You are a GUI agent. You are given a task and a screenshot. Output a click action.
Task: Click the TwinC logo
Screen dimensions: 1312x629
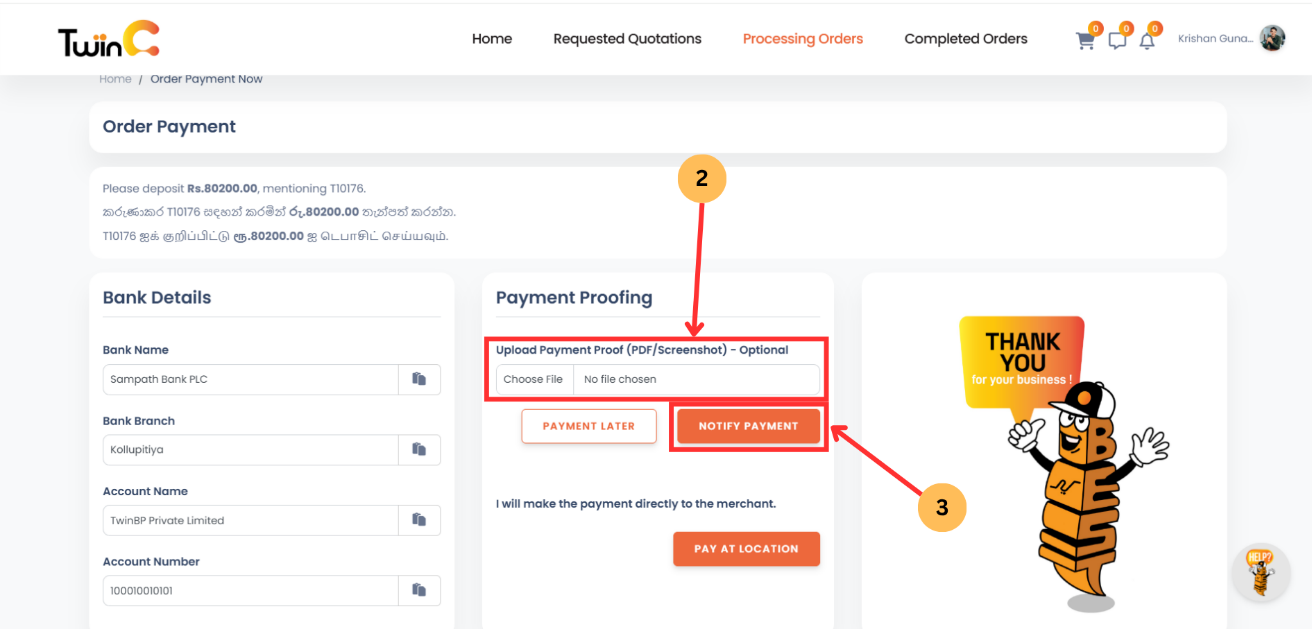tap(106, 38)
